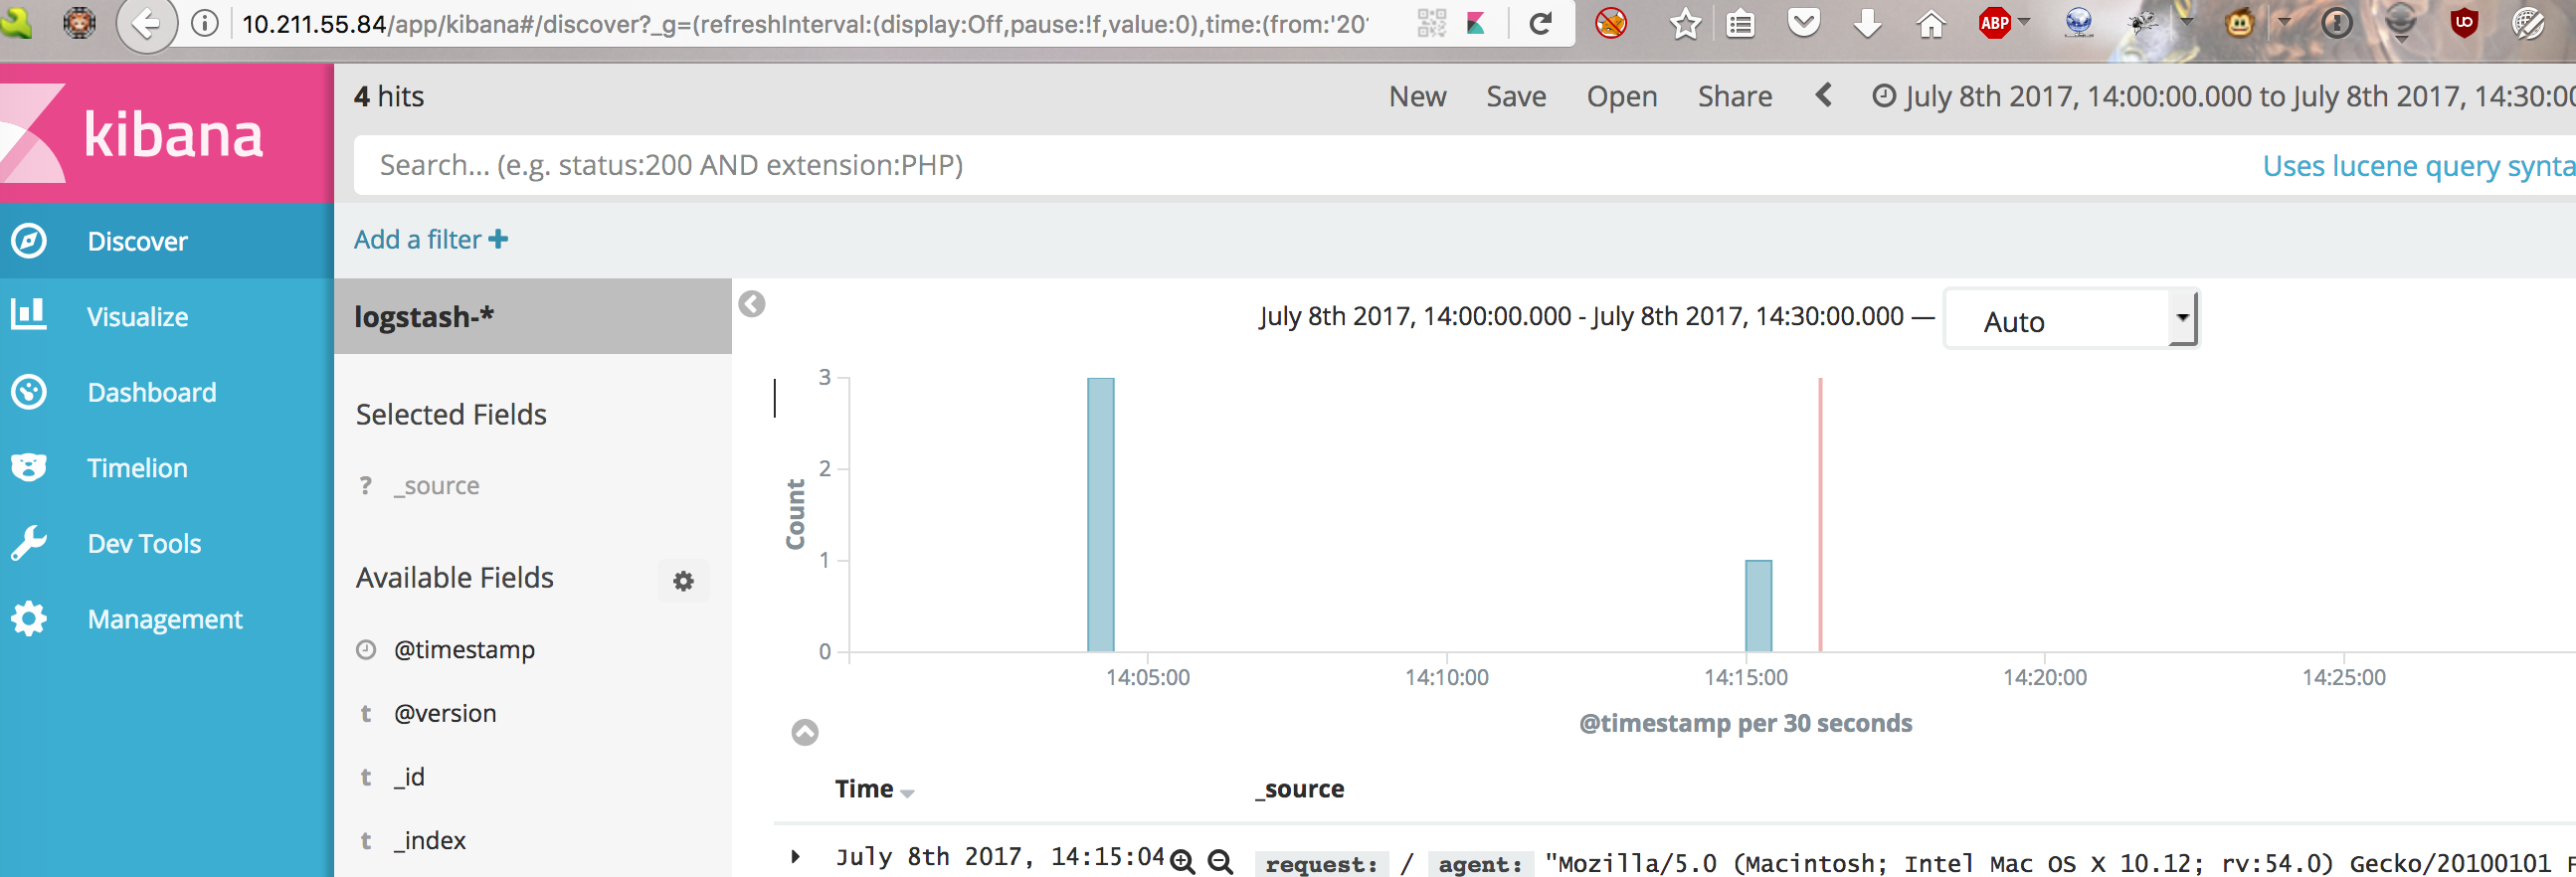Reload the page in the browser
Screen dimensions: 2576x877
tap(1541, 23)
